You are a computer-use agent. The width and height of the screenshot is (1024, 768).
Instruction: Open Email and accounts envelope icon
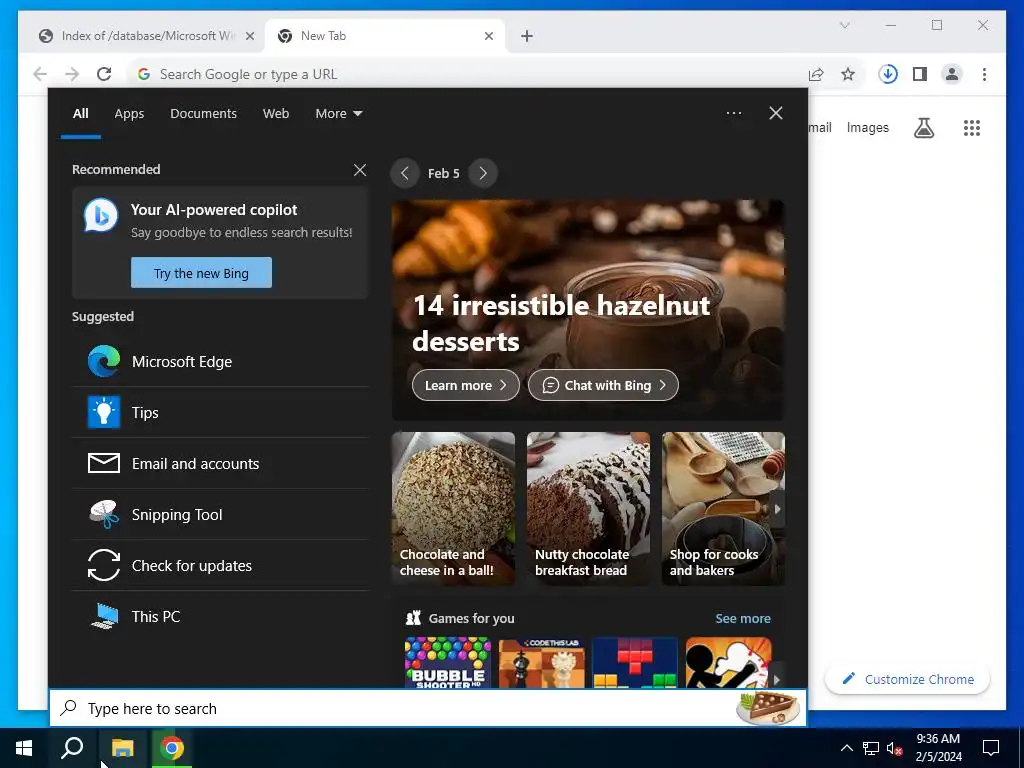tap(104, 463)
